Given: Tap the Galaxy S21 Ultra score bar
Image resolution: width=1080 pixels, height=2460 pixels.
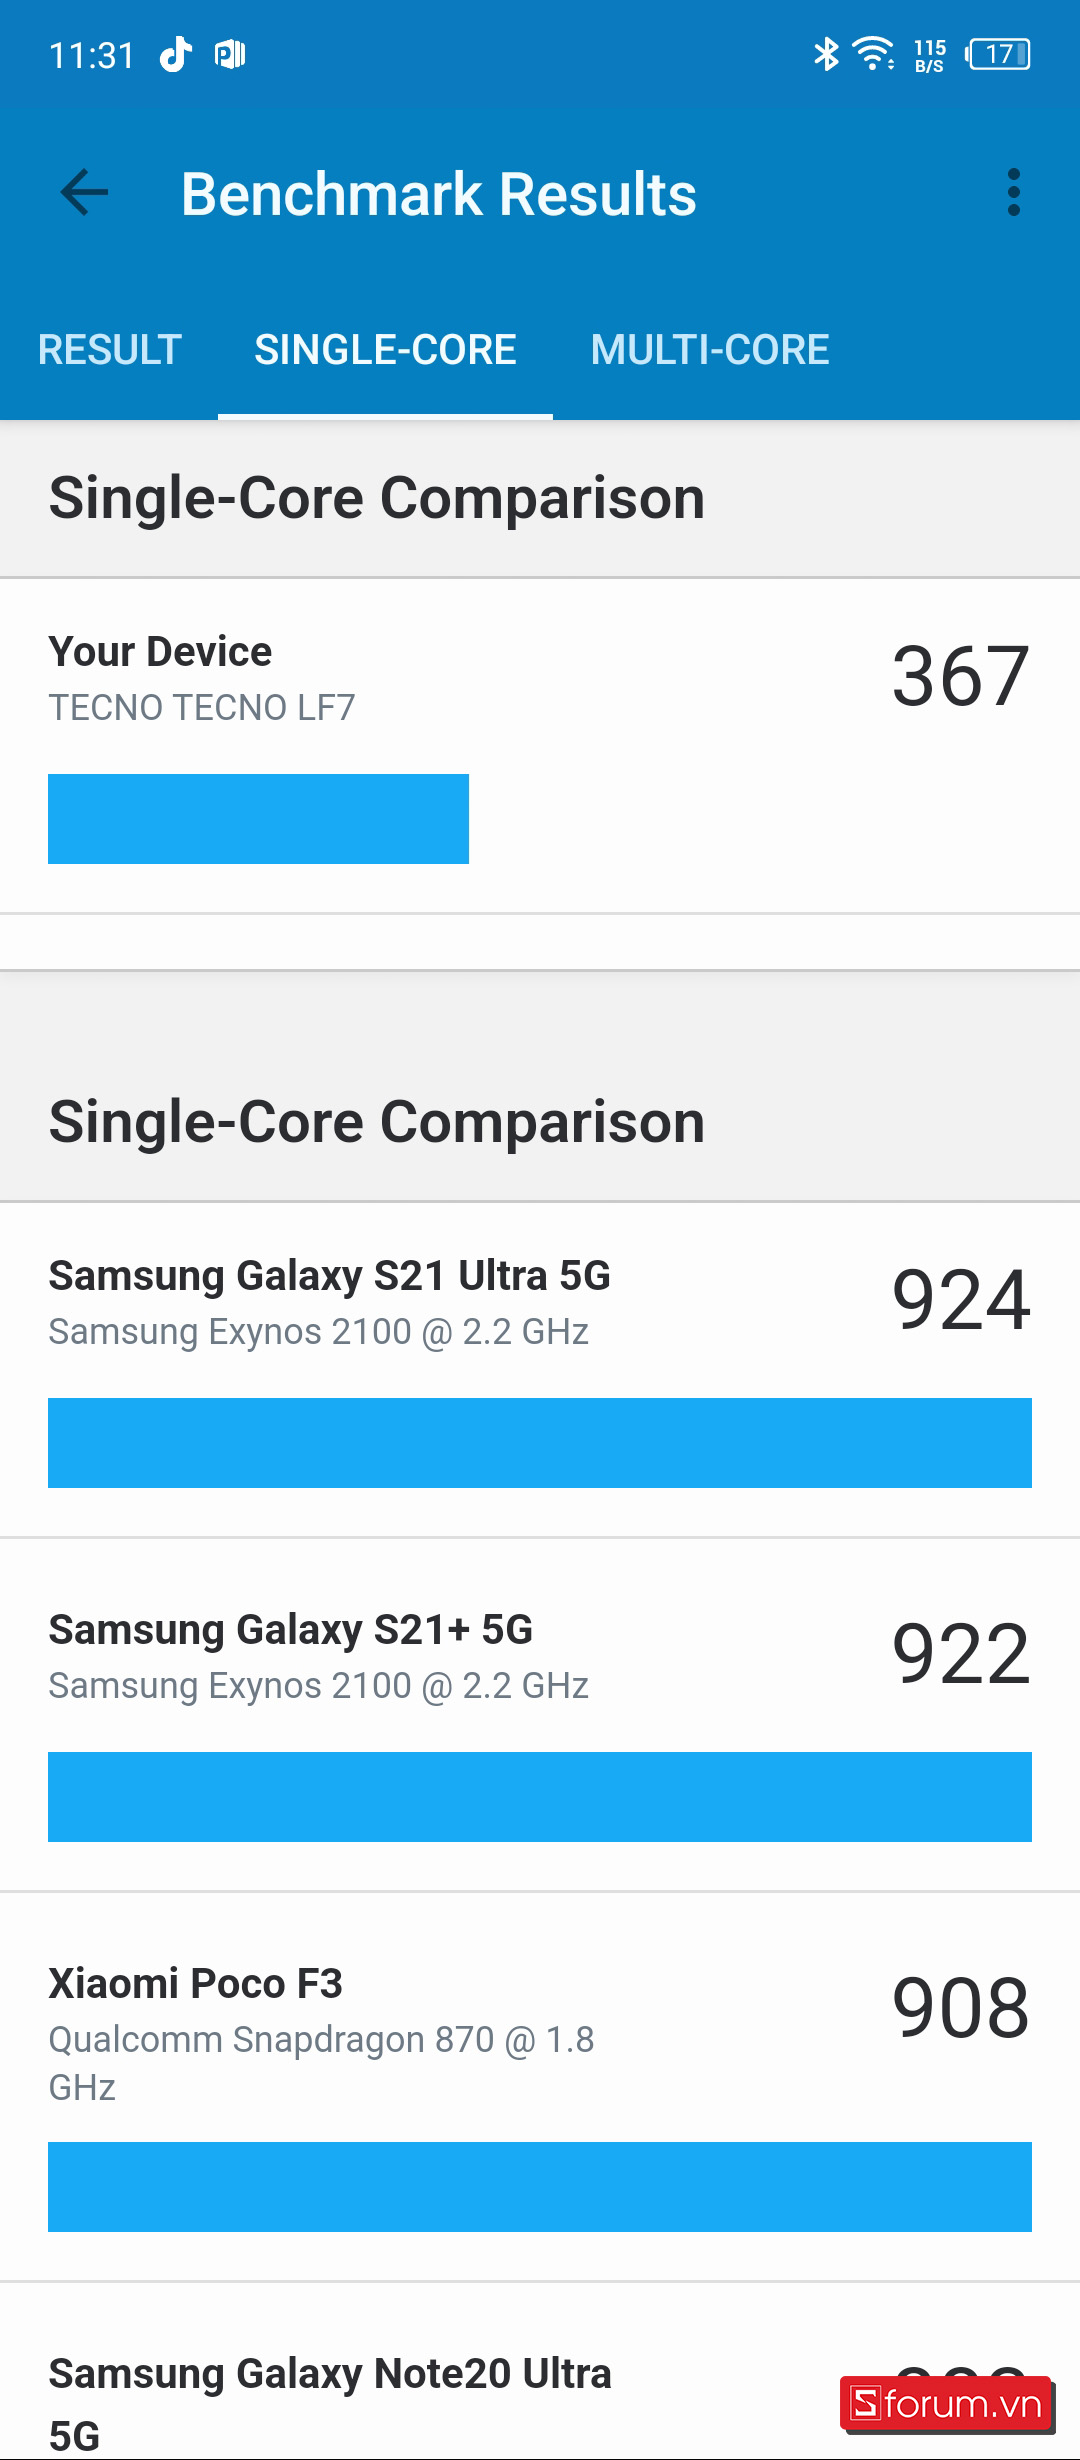Looking at the screenshot, I should click(x=540, y=1443).
